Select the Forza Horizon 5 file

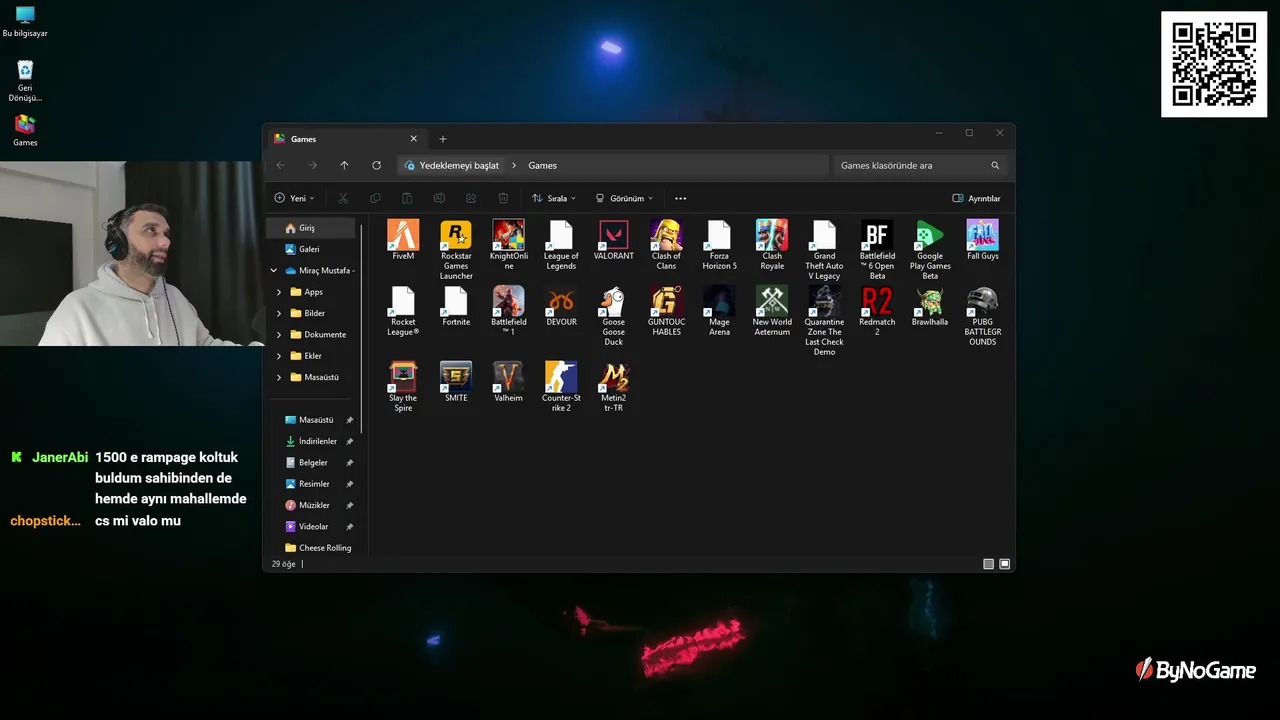pyautogui.click(x=719, y=245)
